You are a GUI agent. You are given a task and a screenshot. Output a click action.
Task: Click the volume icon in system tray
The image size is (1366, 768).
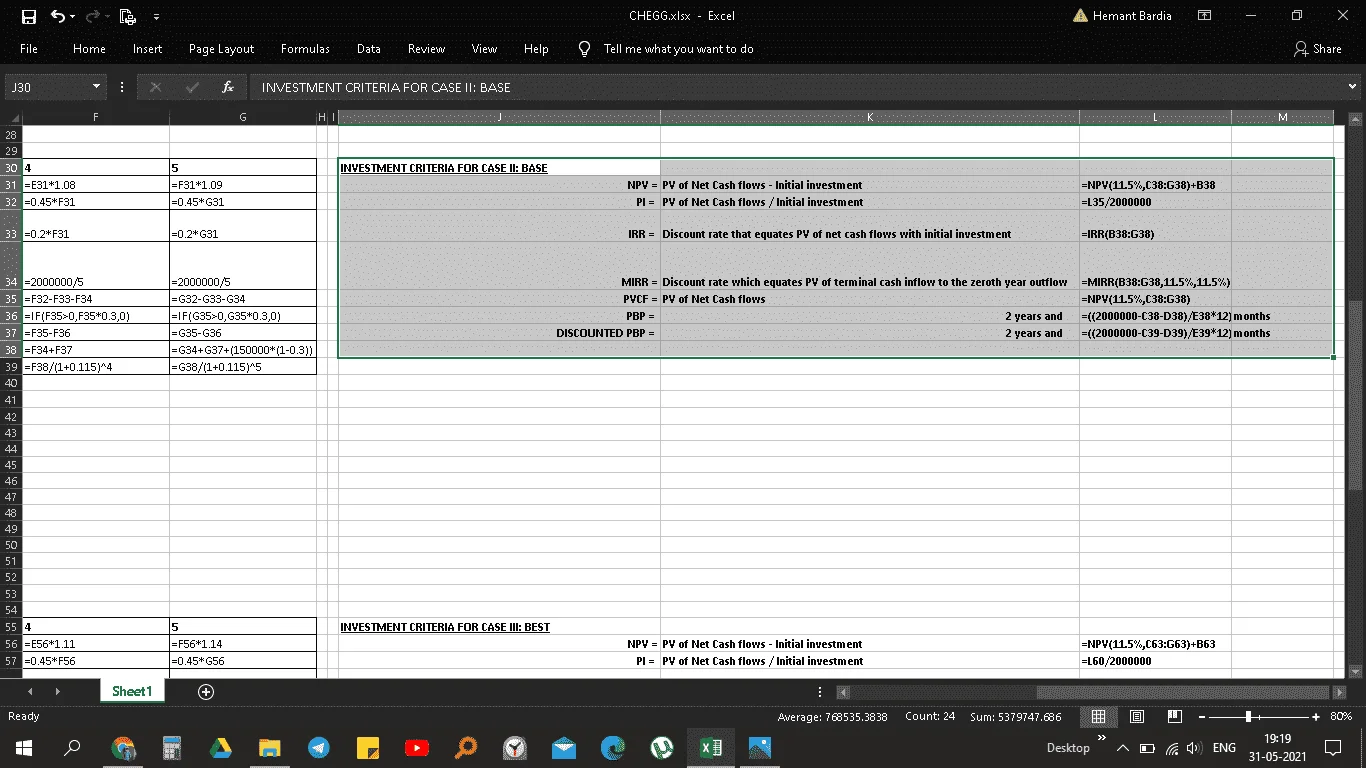click(x=1192, y=748)
